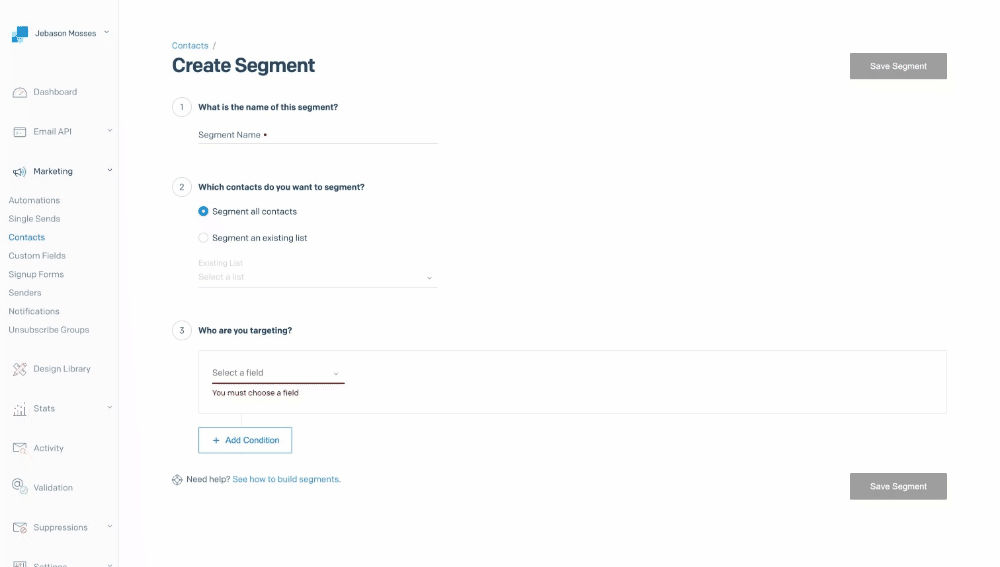Image resolution: width=1000 pixels, height=567 pixels.
Task: Click the SendGrid logo icon
Action: point(20,35)
